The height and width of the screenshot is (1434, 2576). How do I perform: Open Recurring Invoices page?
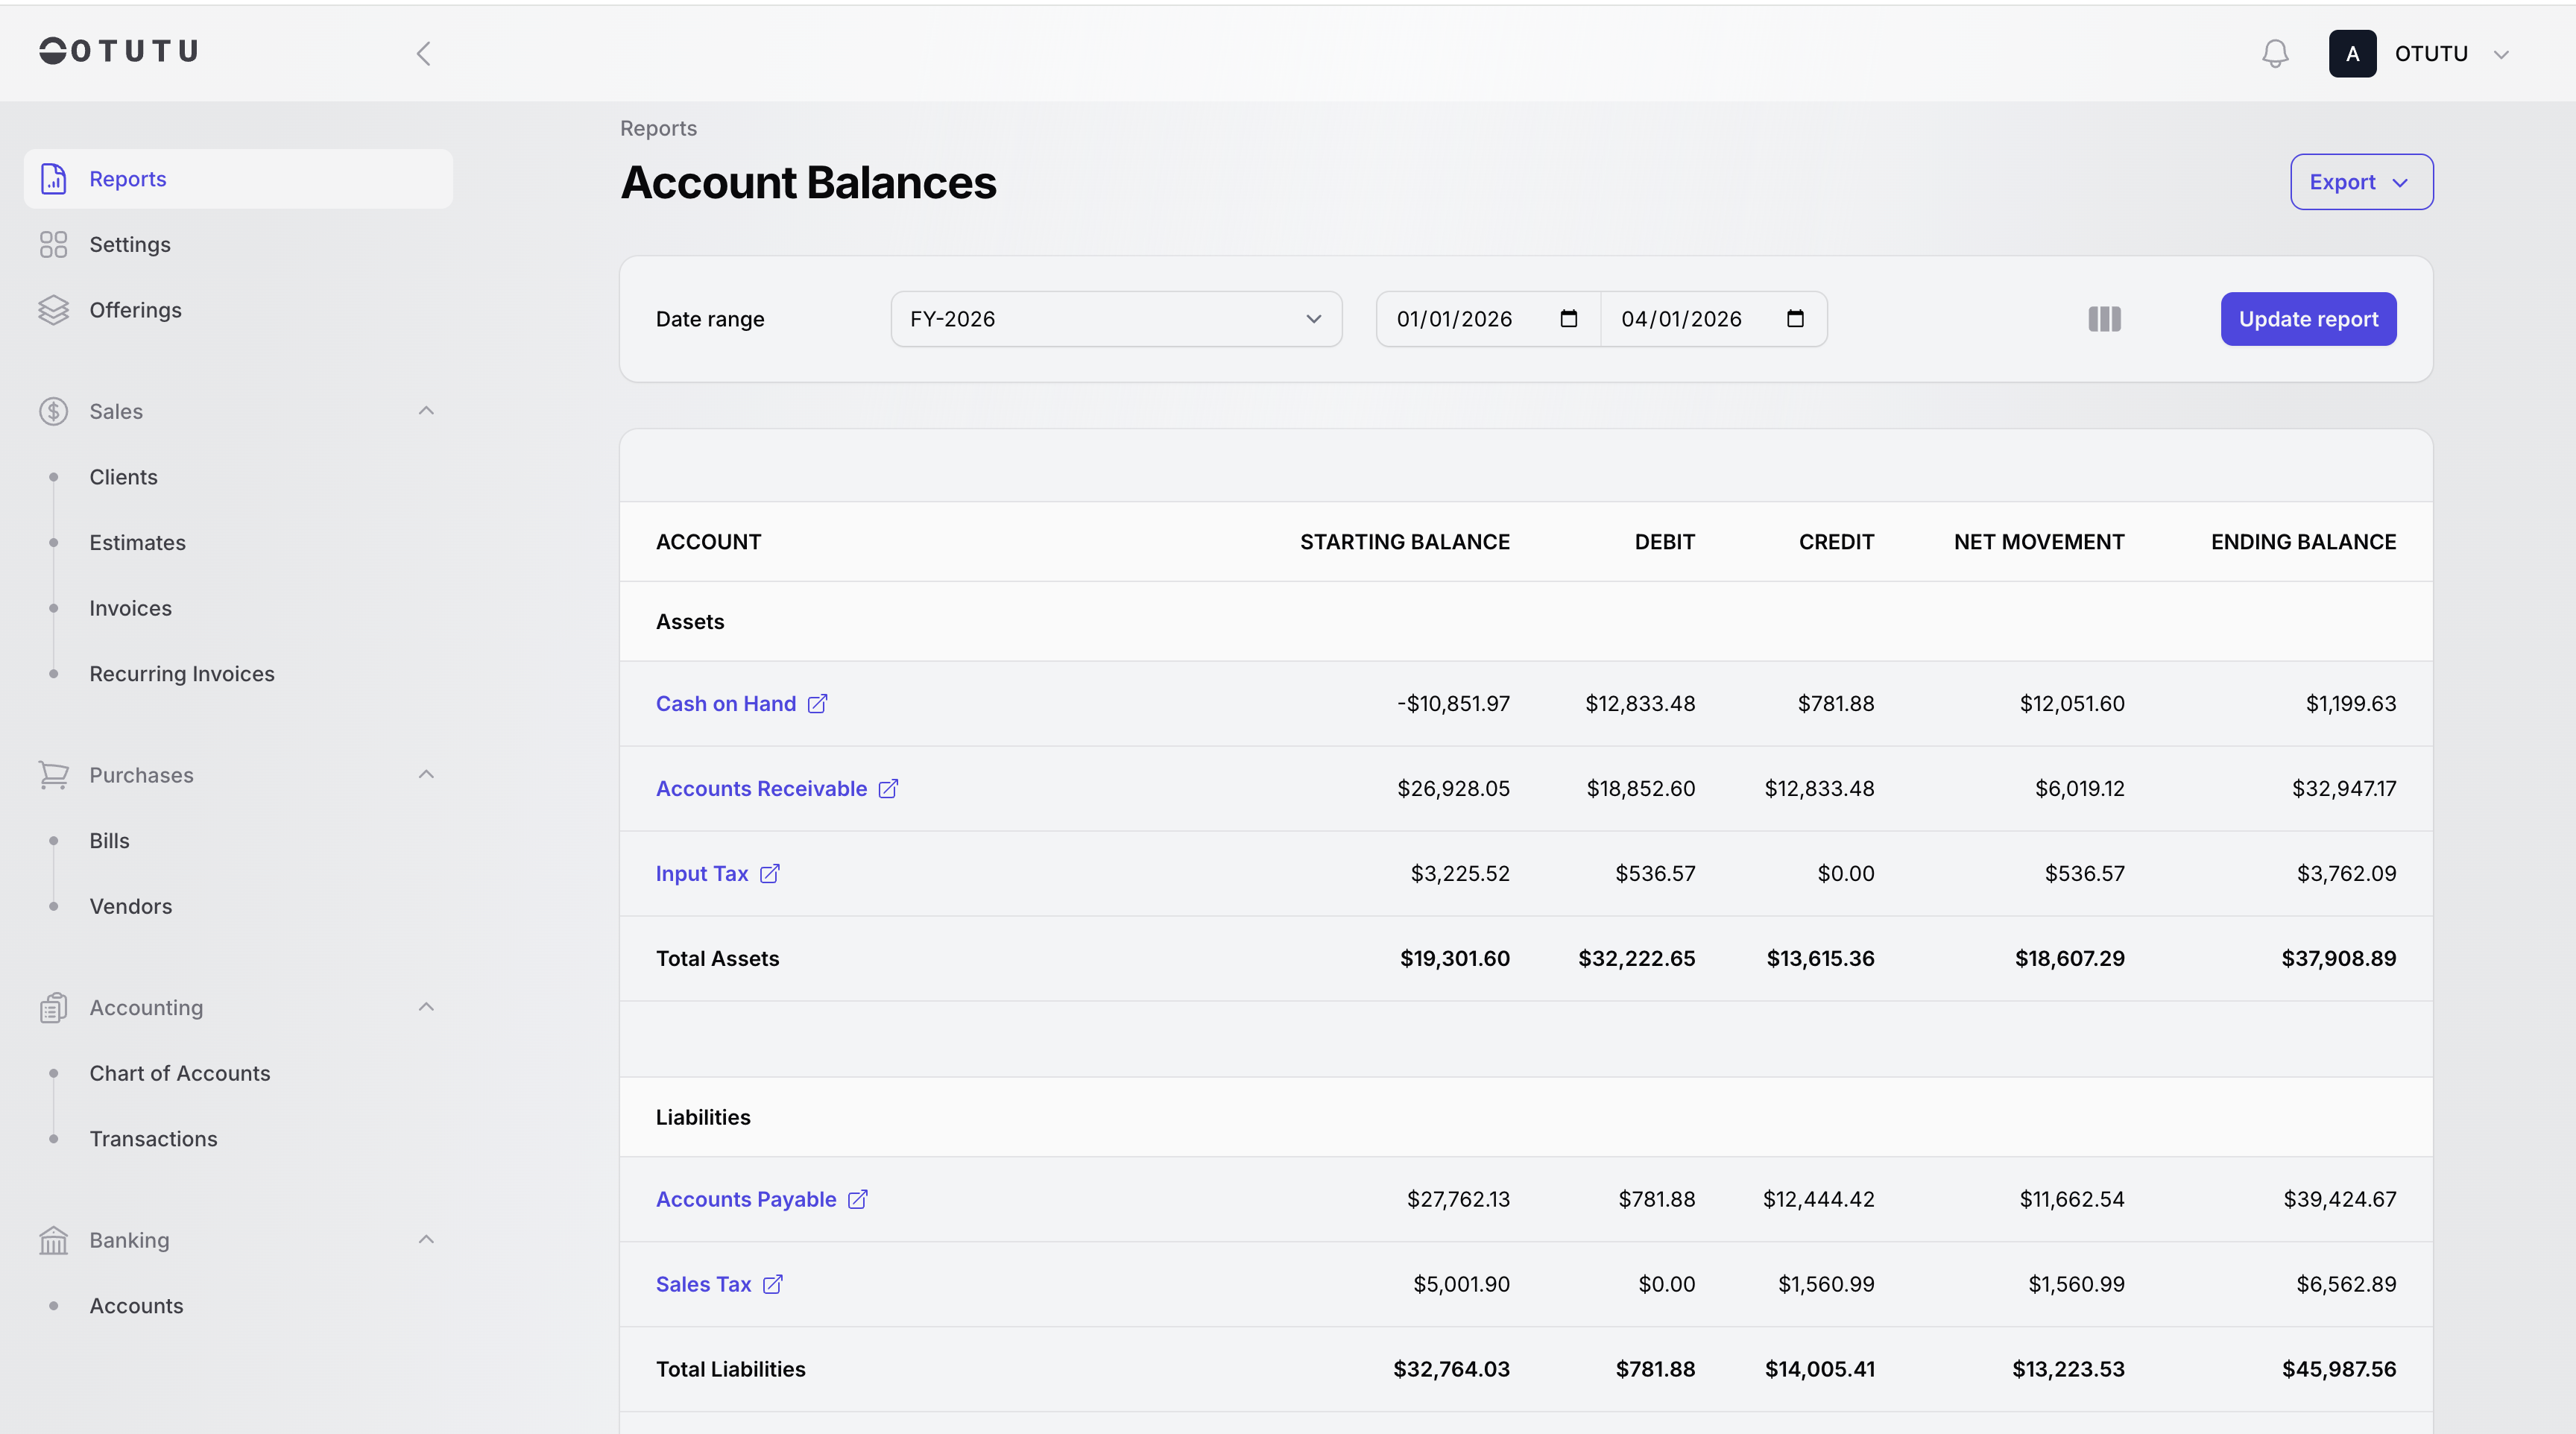(x=181, y=674)
